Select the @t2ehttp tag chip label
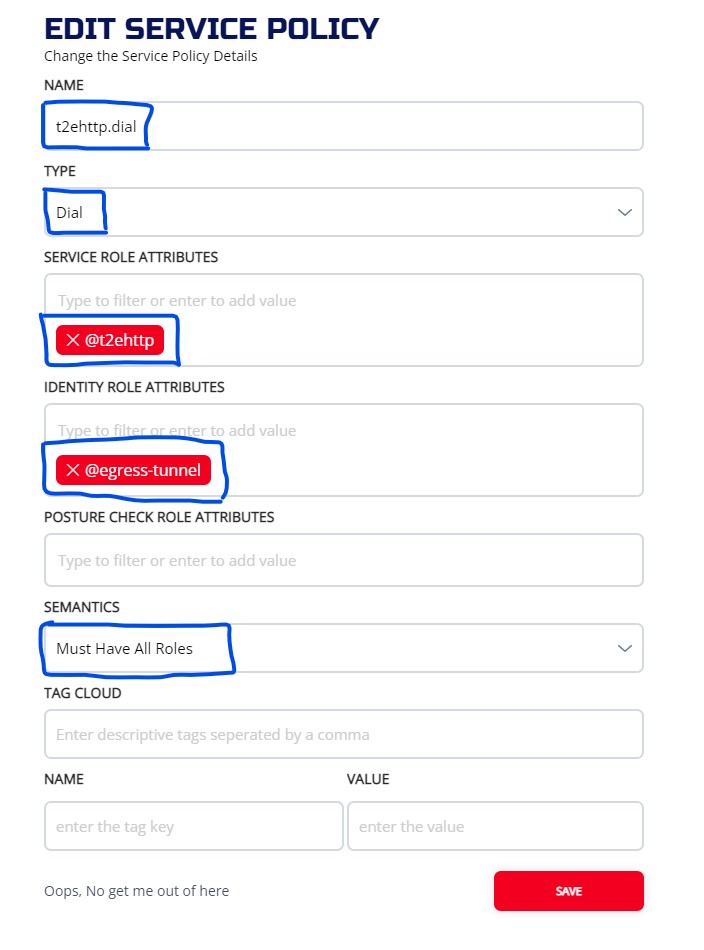This screenshot has width=704, height=950. pos(119,340)
